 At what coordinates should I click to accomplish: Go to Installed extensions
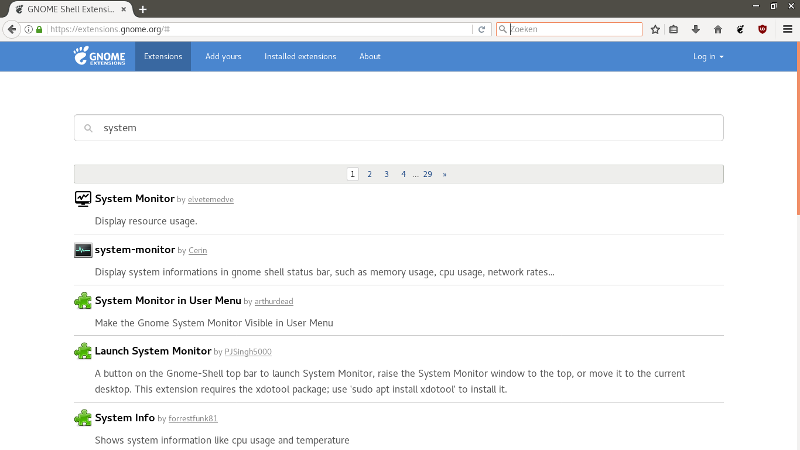click(300, 56)
